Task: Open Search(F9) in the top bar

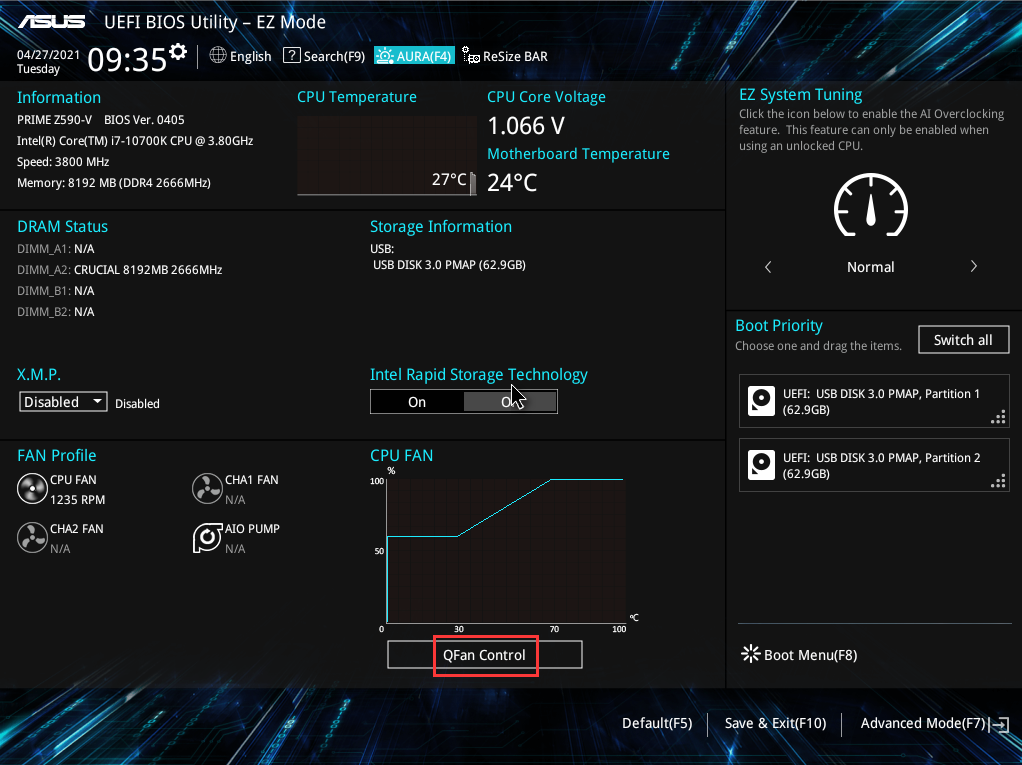Action: [324, 56]
